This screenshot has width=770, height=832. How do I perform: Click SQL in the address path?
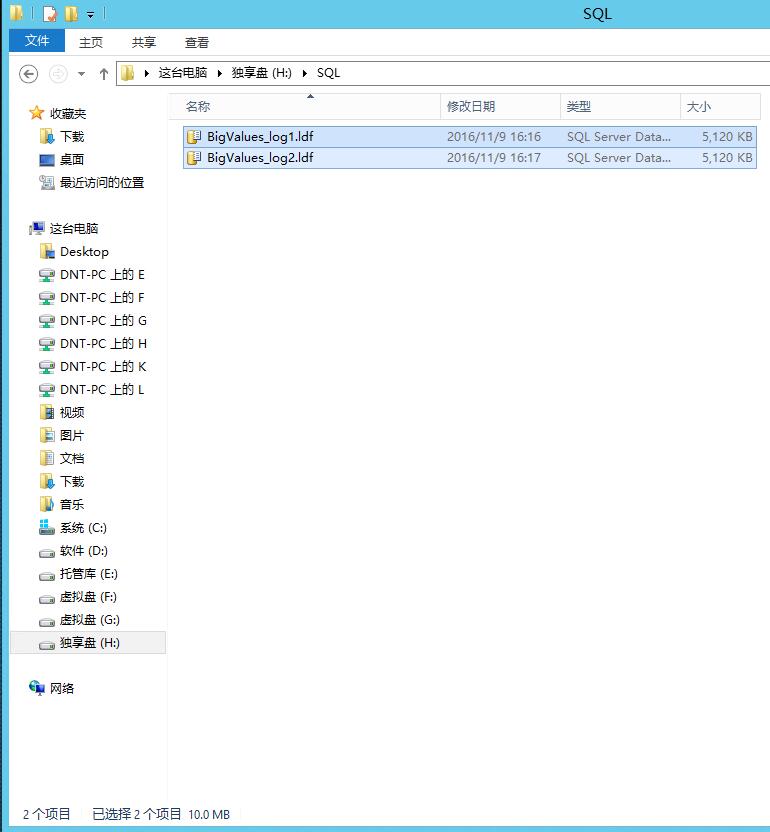(x=328, y=73)
